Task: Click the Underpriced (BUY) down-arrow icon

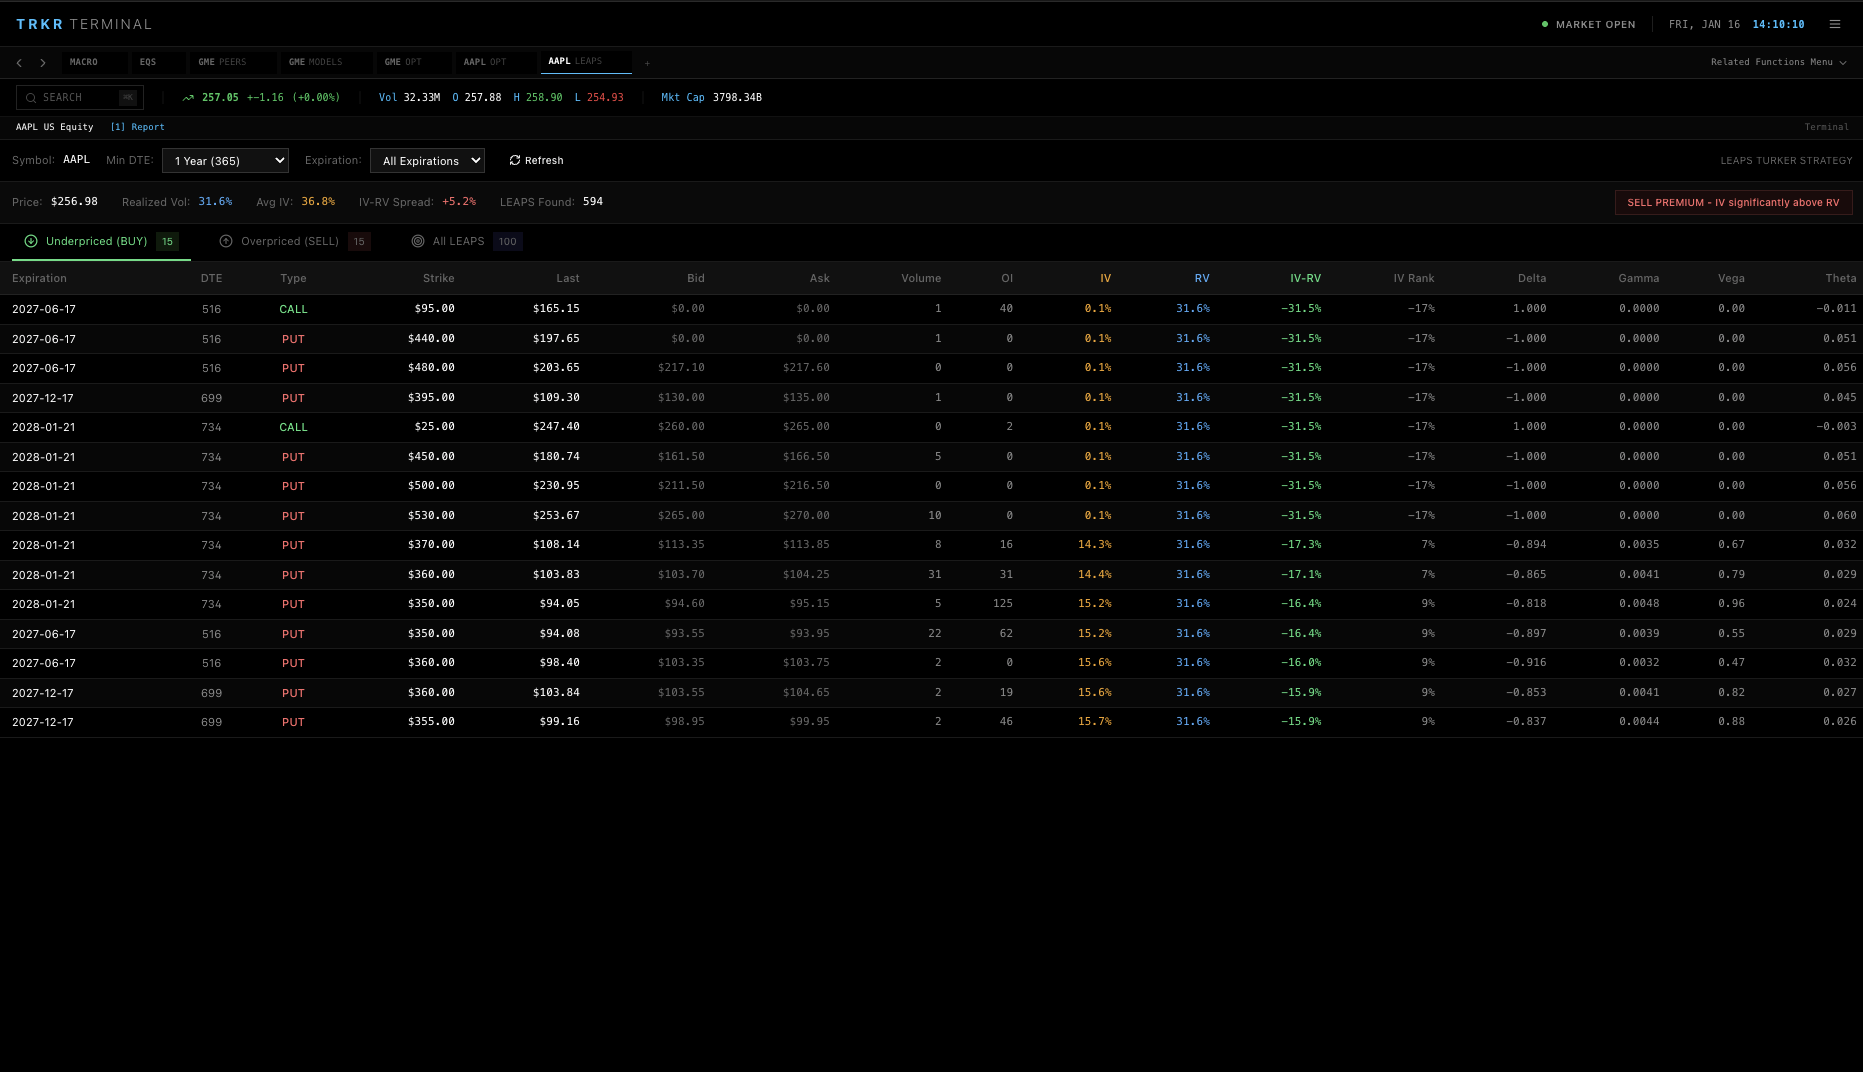Action: pos(31,241)
